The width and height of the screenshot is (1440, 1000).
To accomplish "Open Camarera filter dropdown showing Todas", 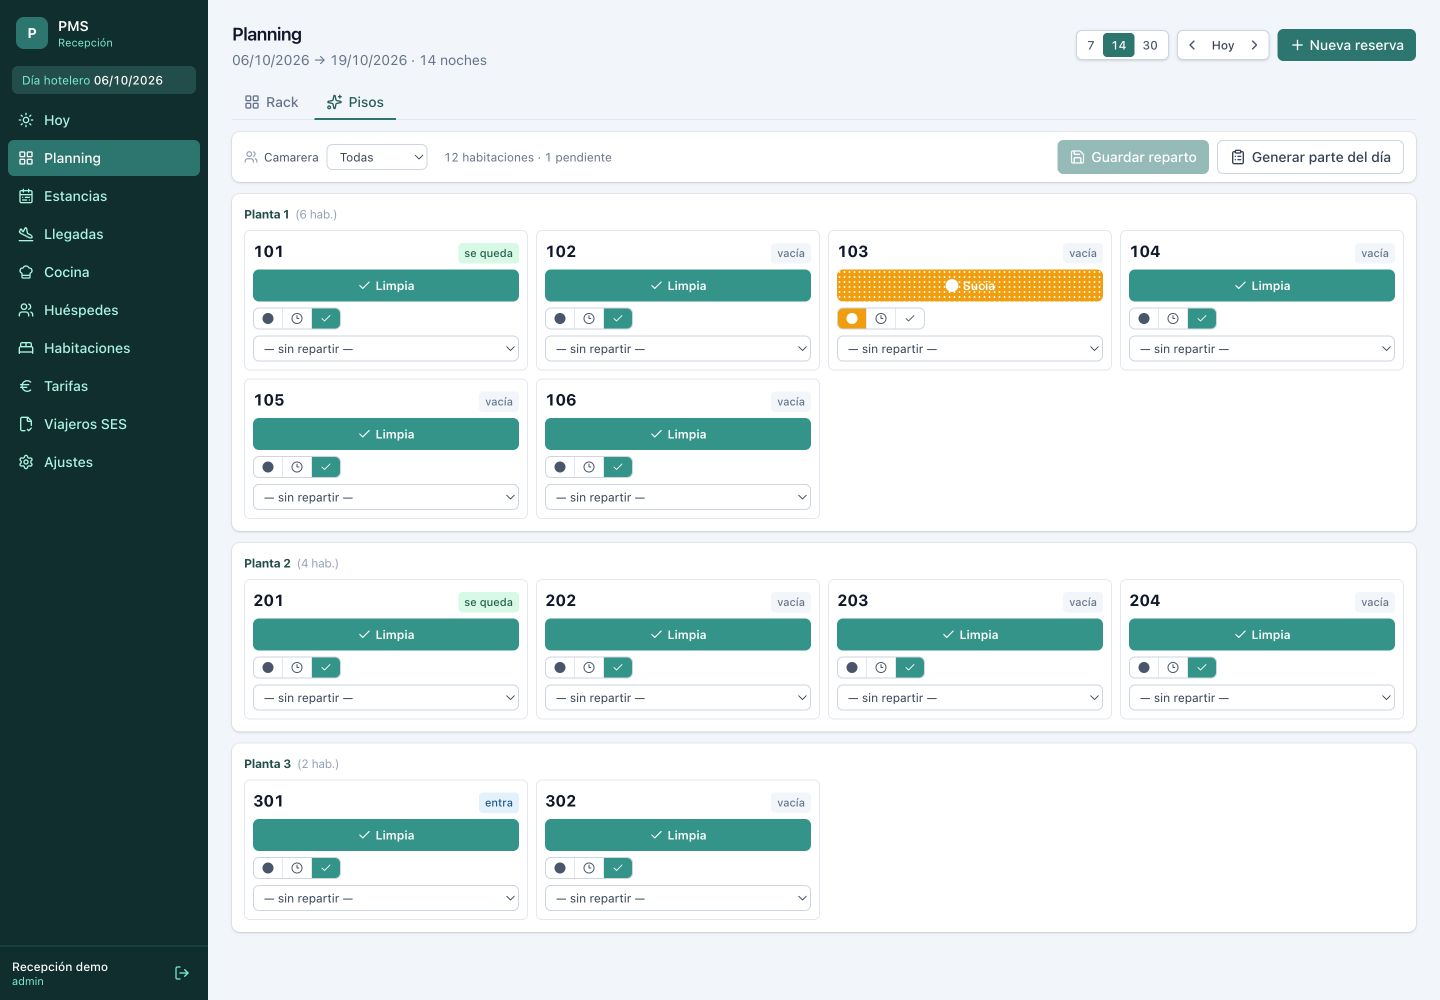I will click(x=377, y=157).
